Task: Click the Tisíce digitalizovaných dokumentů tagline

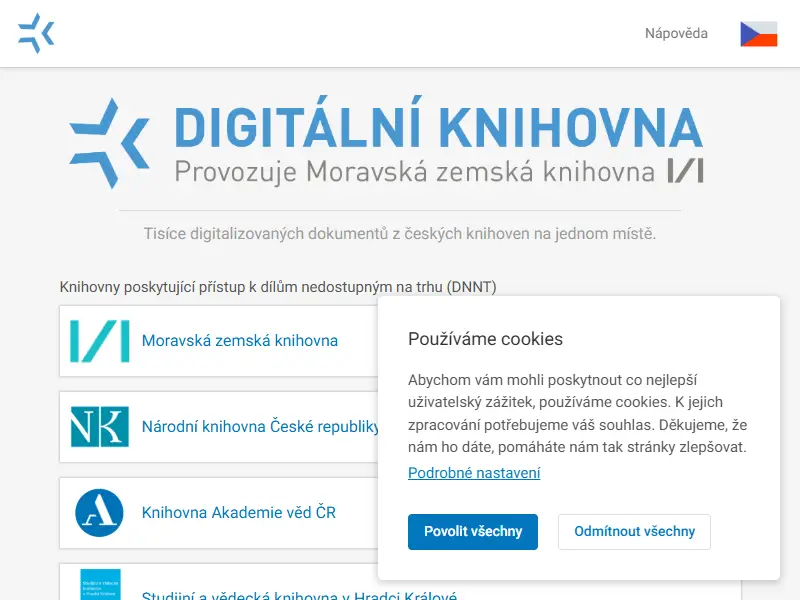Action: 399,234
